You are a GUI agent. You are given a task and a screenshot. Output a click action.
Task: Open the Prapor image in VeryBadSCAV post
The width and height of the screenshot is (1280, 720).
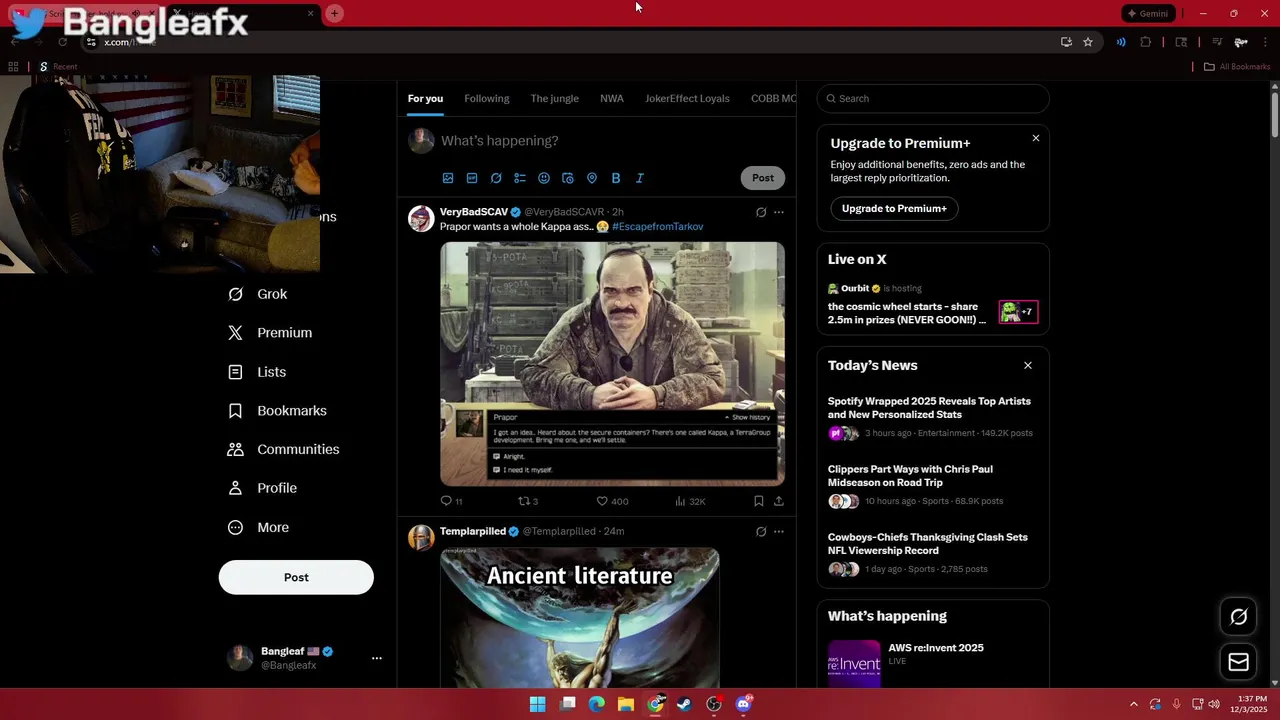click(612, 364)
